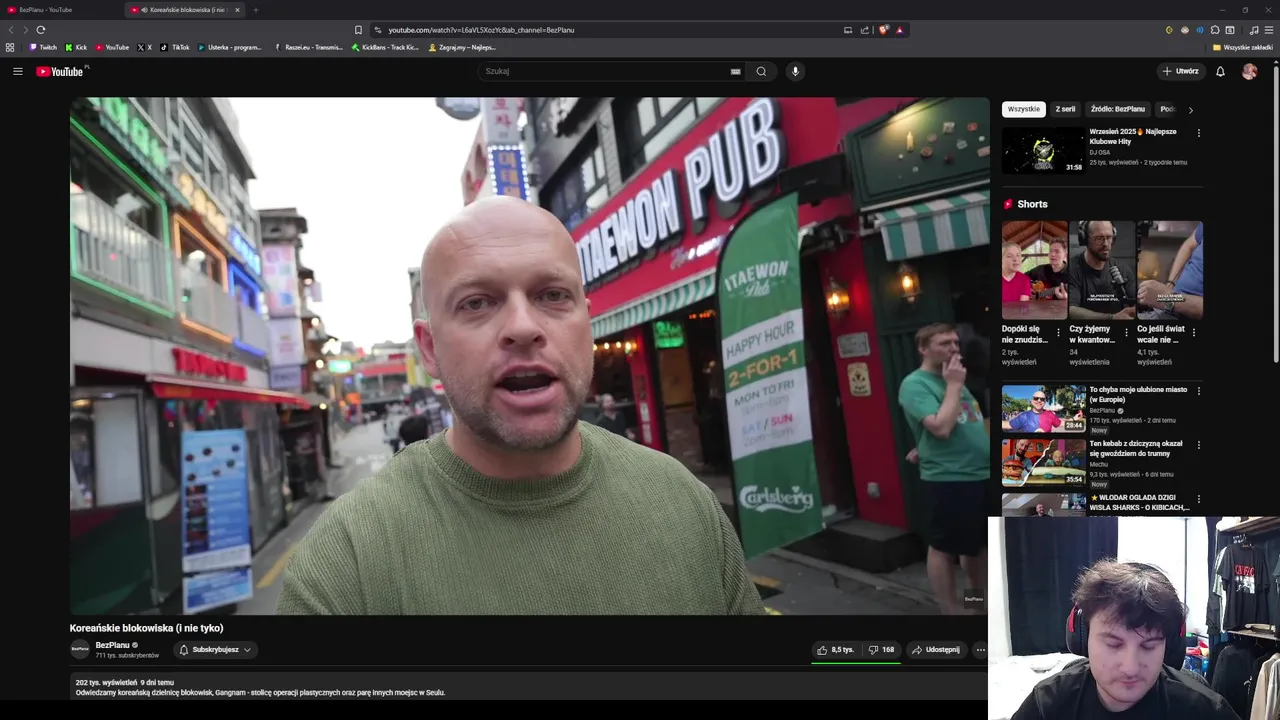Open the Wrzesień 2025 Najlepsze Klubowe Hity thumbnail
Screen dimensions: 1280x720
click(1043, 150)
